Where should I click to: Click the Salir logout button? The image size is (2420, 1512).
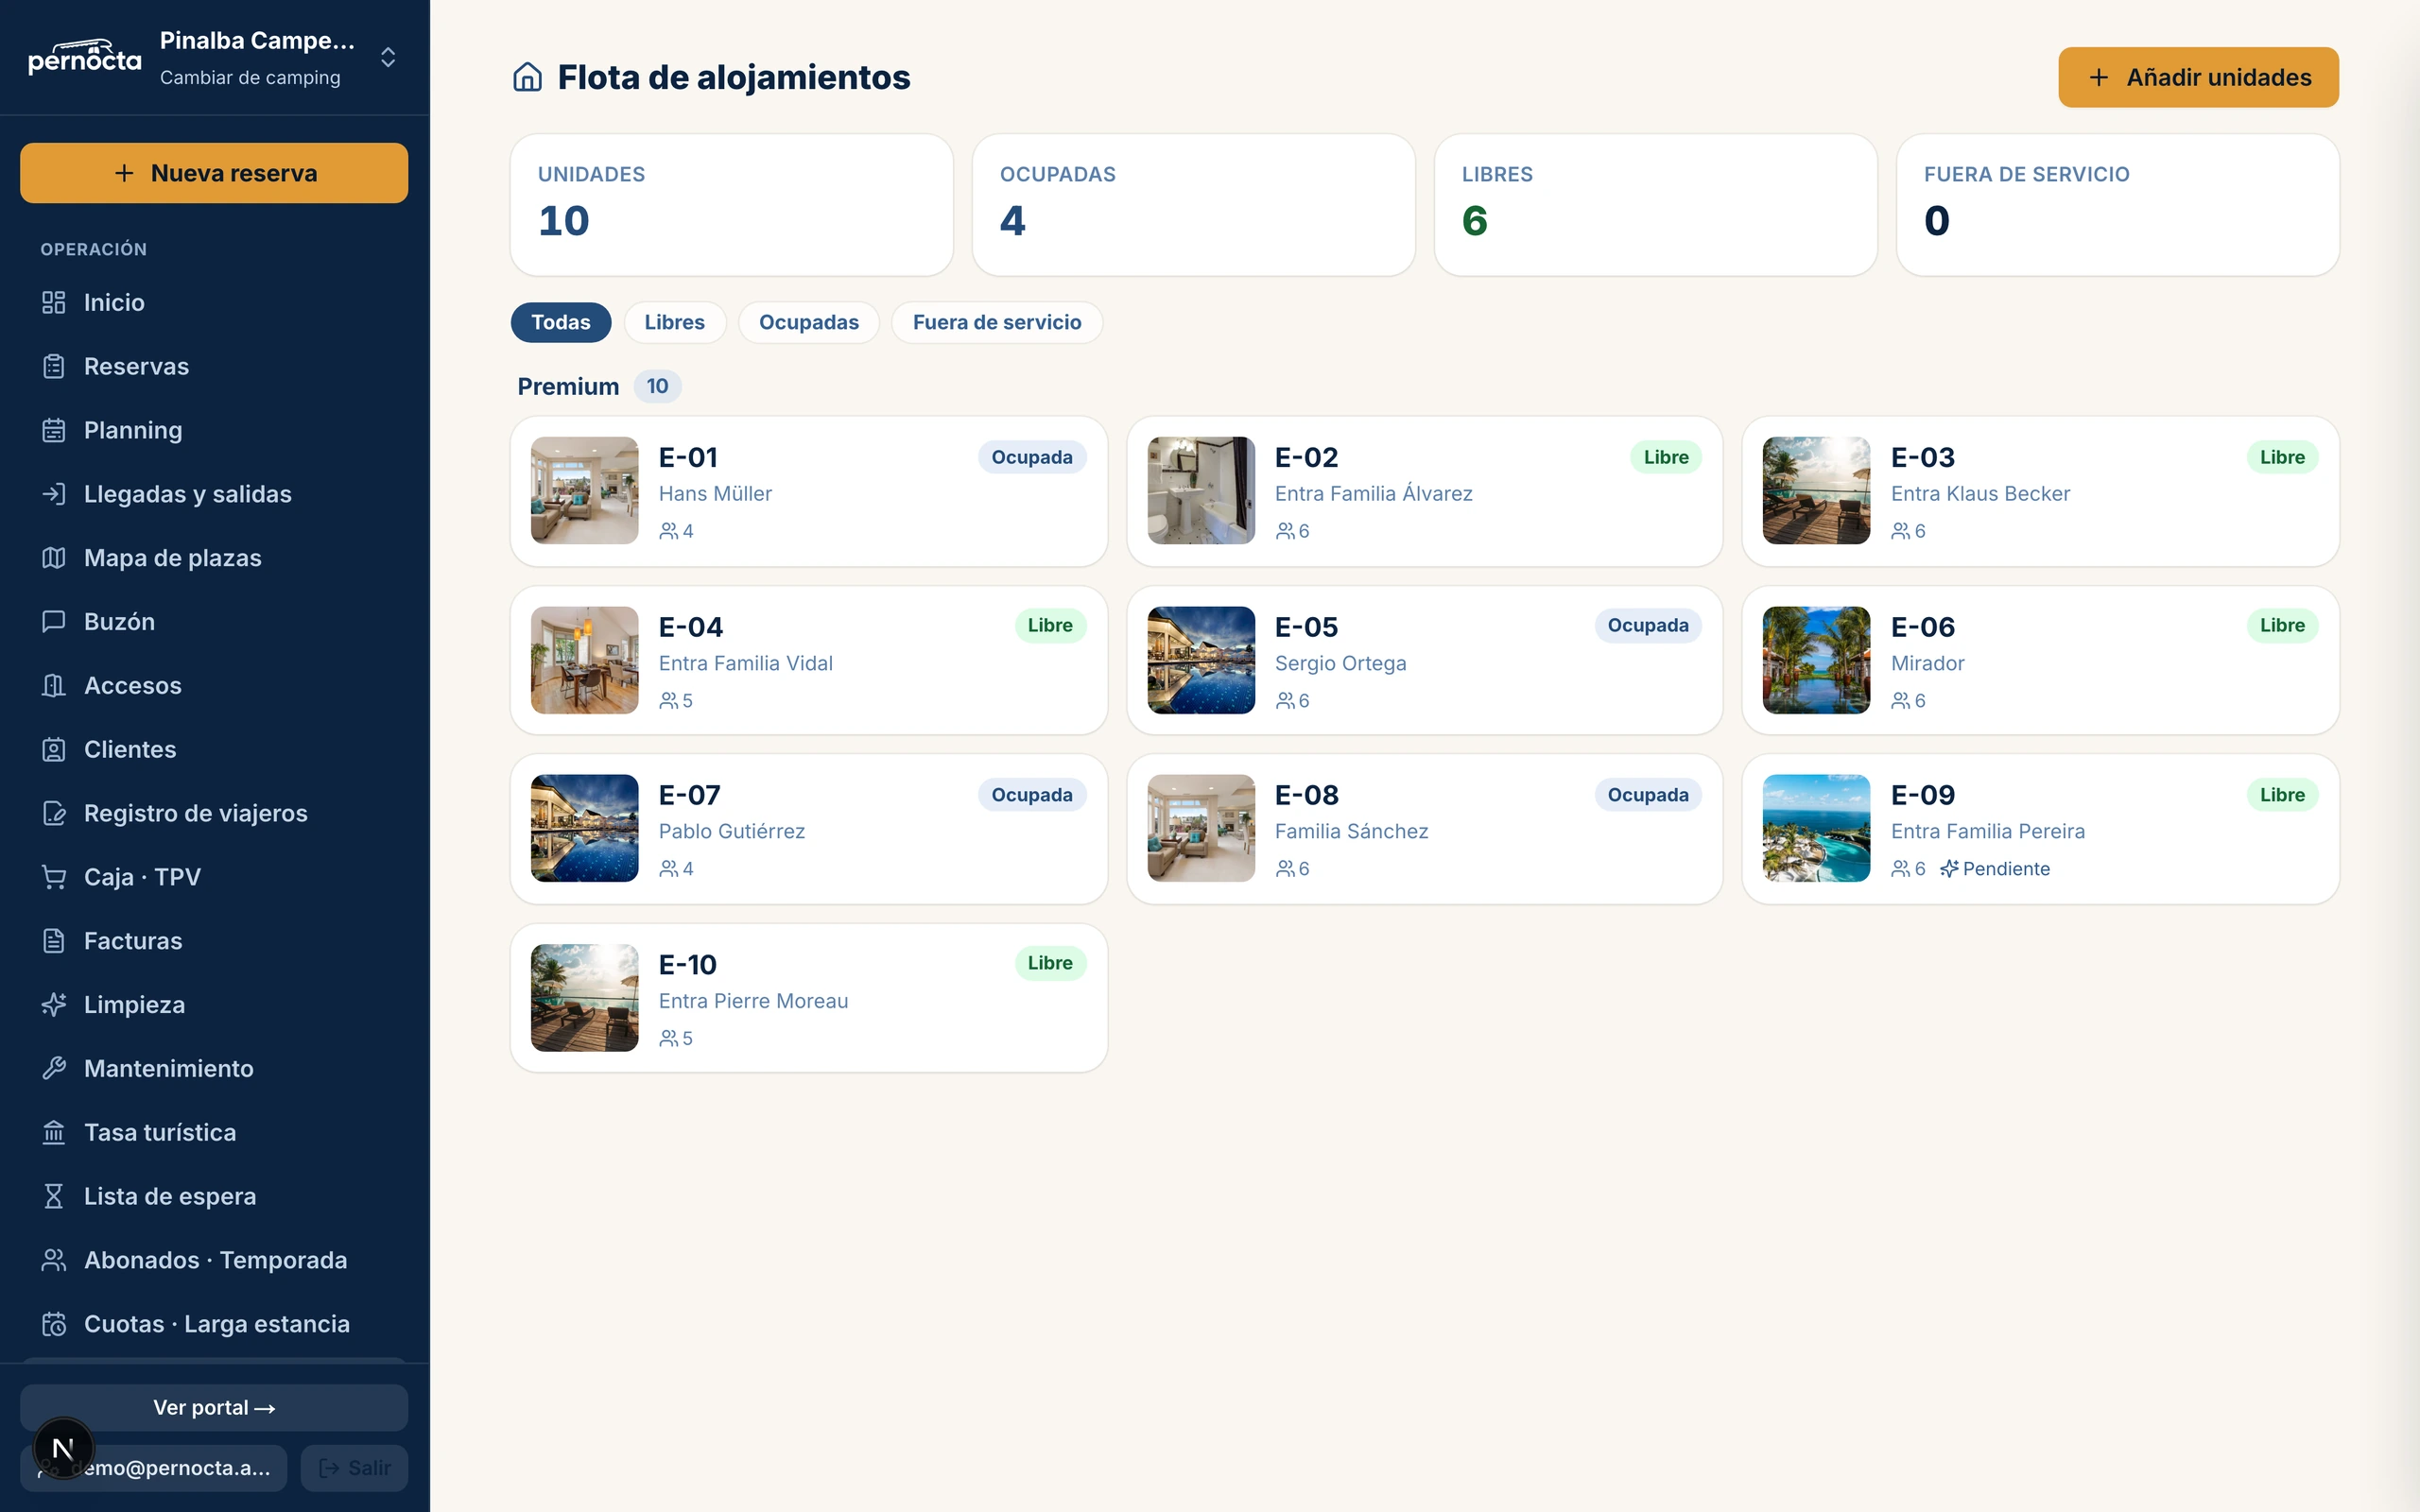pyautogui.click(x=354, y=1468)
